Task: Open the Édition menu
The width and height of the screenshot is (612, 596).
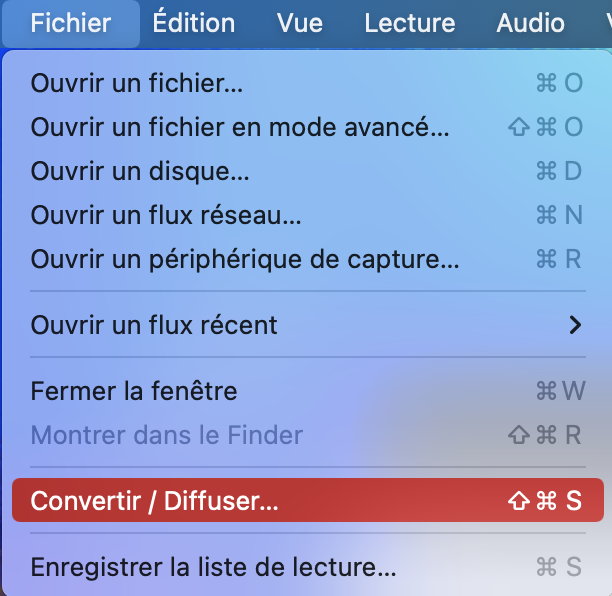Action: [x=194, y=23]
